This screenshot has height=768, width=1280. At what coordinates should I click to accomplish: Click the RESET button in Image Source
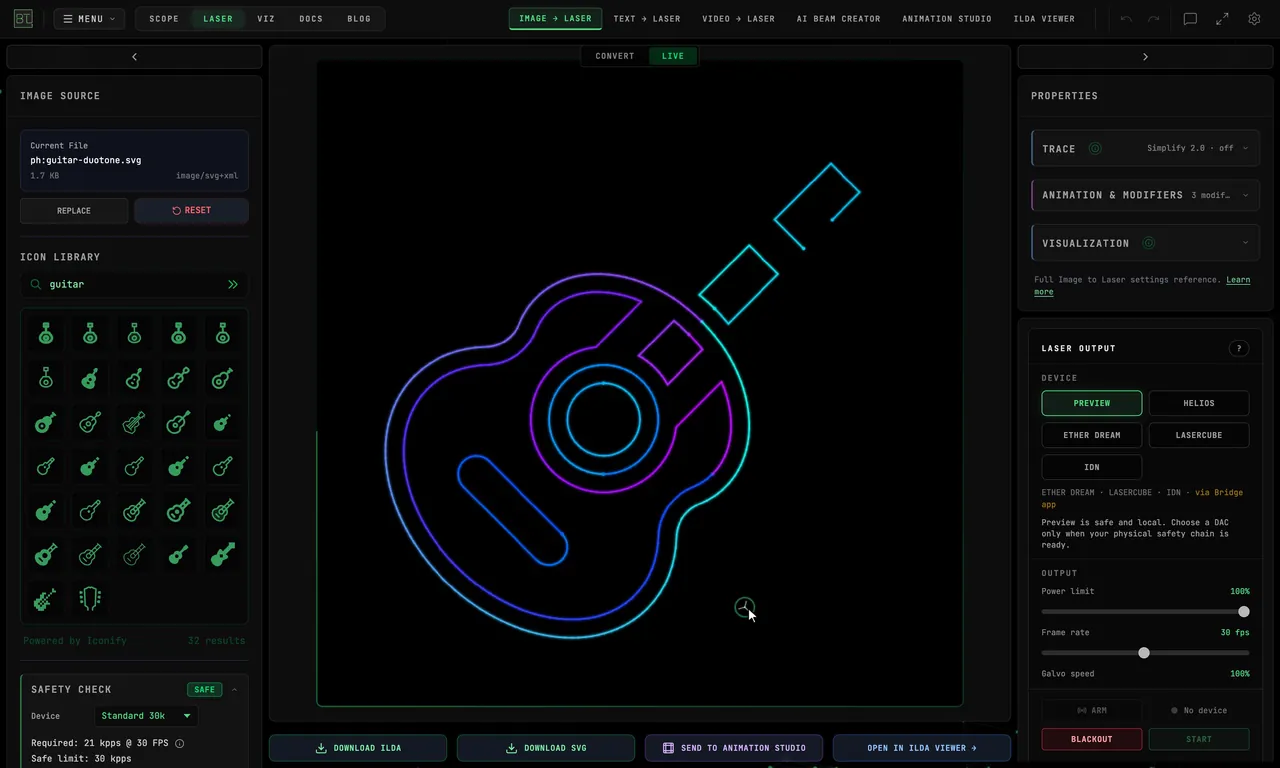coord(192,211)
